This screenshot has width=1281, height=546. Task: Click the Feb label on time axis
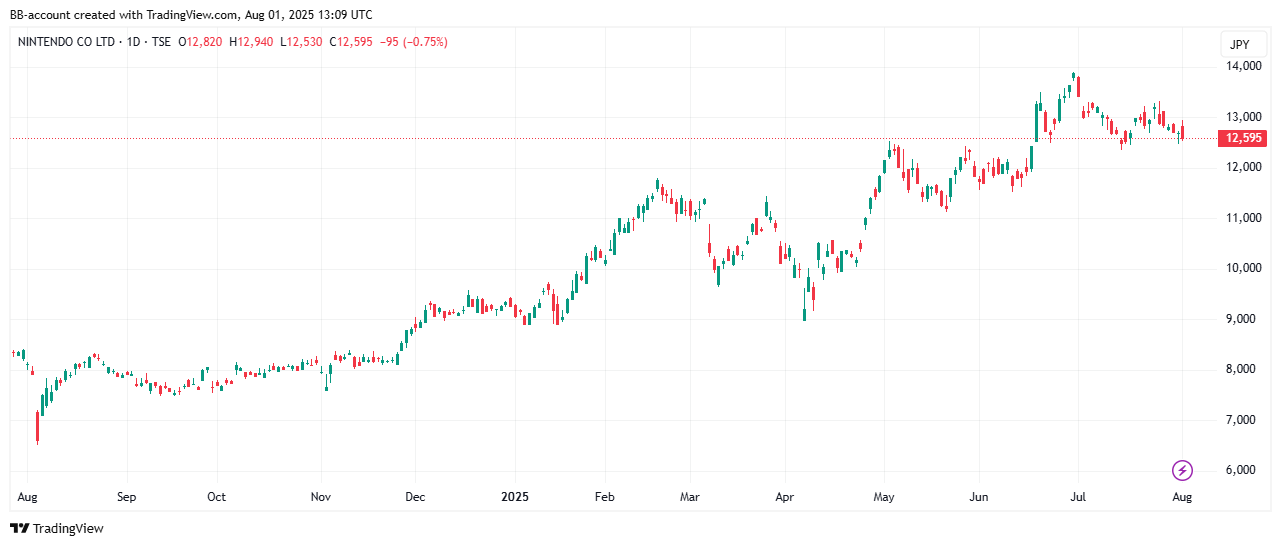point(603,496)
